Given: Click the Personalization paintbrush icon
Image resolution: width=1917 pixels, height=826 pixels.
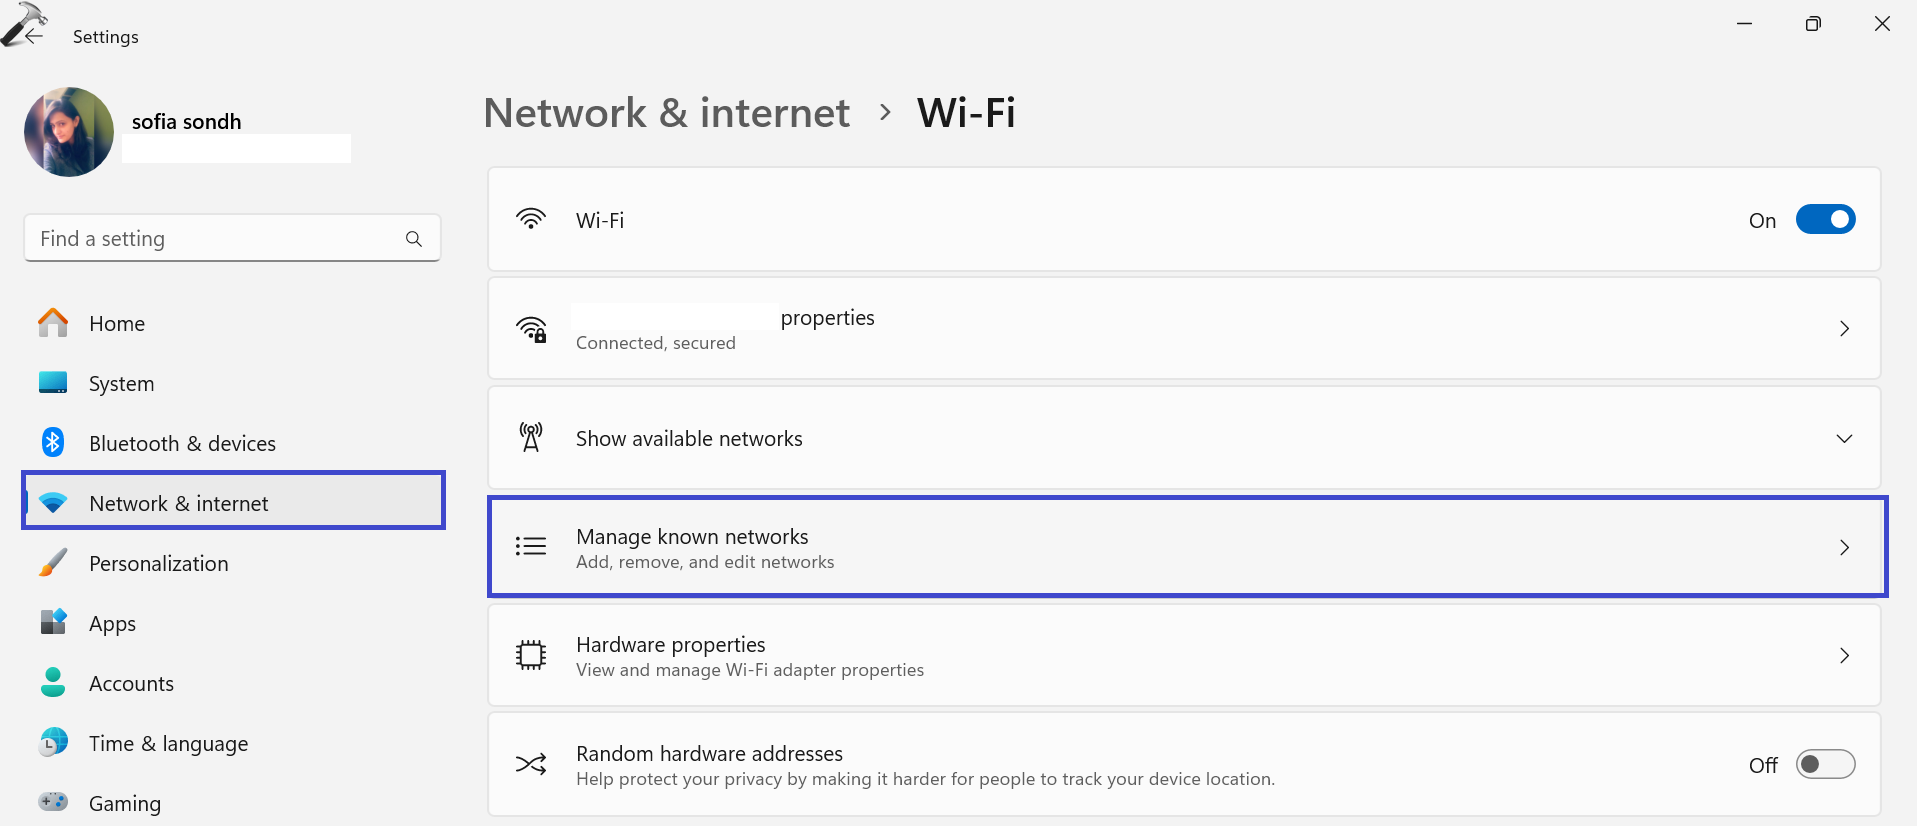Looking at the screenshot, I should (x=53, y=563).
